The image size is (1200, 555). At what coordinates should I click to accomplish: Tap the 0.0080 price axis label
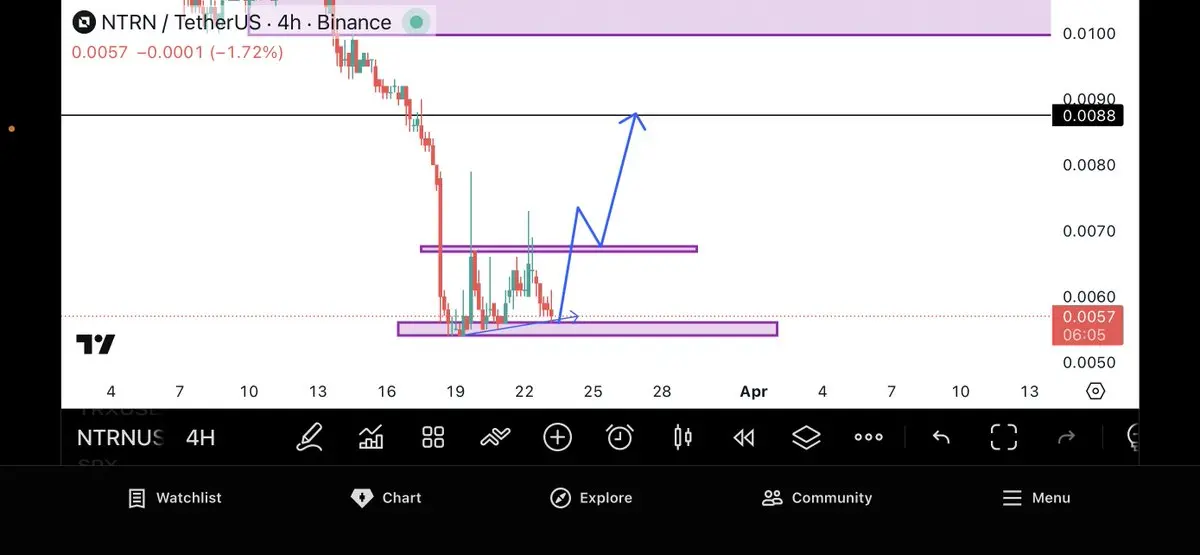pos(1088,165)
